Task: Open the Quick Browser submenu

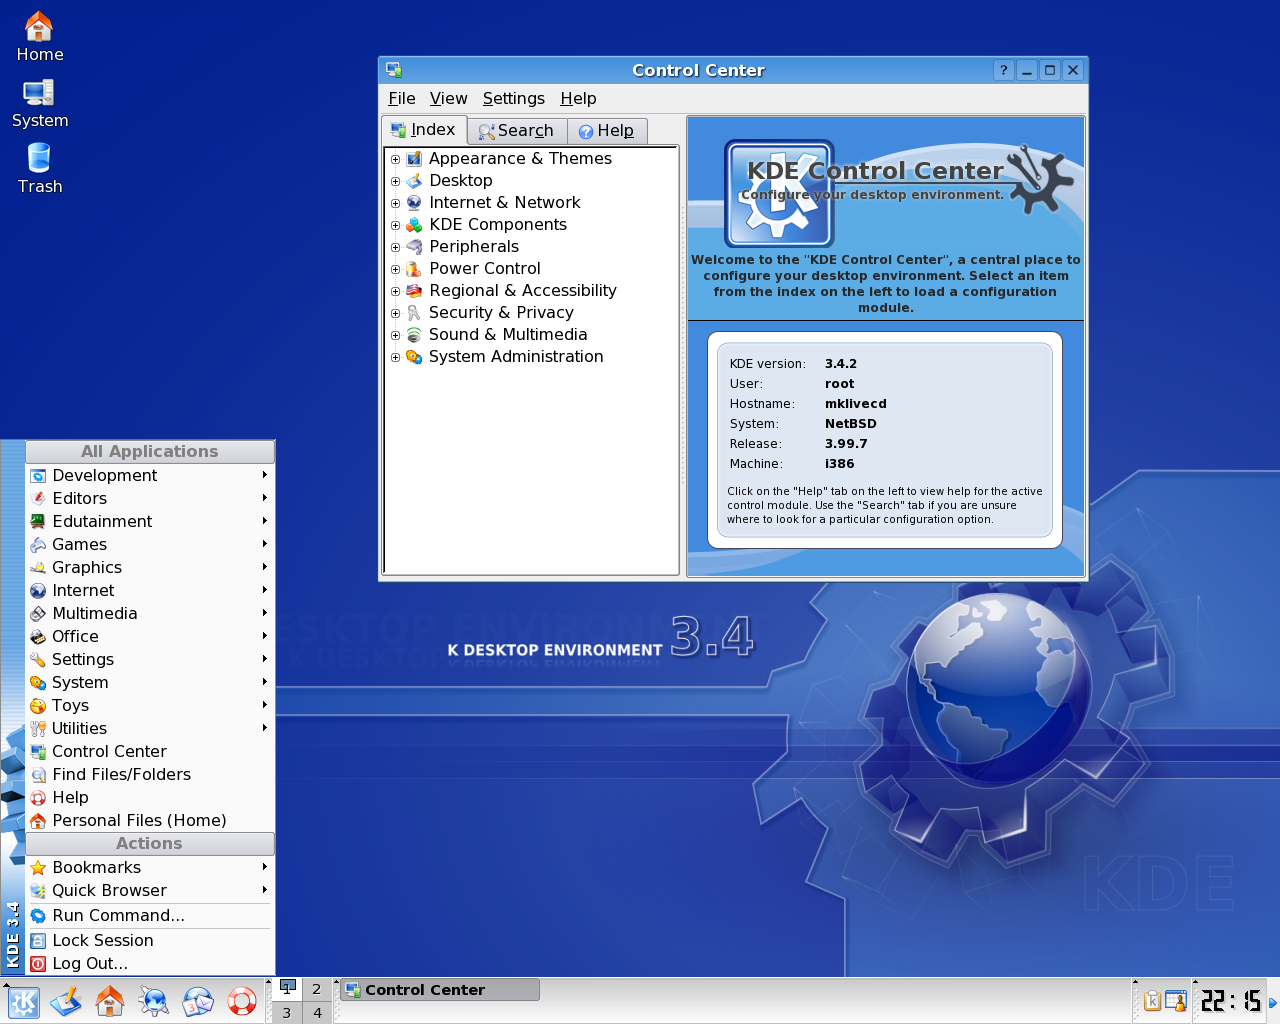Action: coord(150,890)
